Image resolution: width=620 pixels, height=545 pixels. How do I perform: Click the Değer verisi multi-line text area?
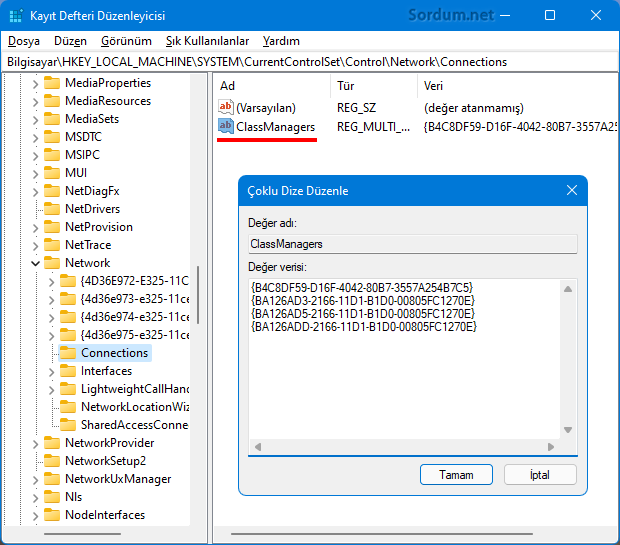(405, 359)
